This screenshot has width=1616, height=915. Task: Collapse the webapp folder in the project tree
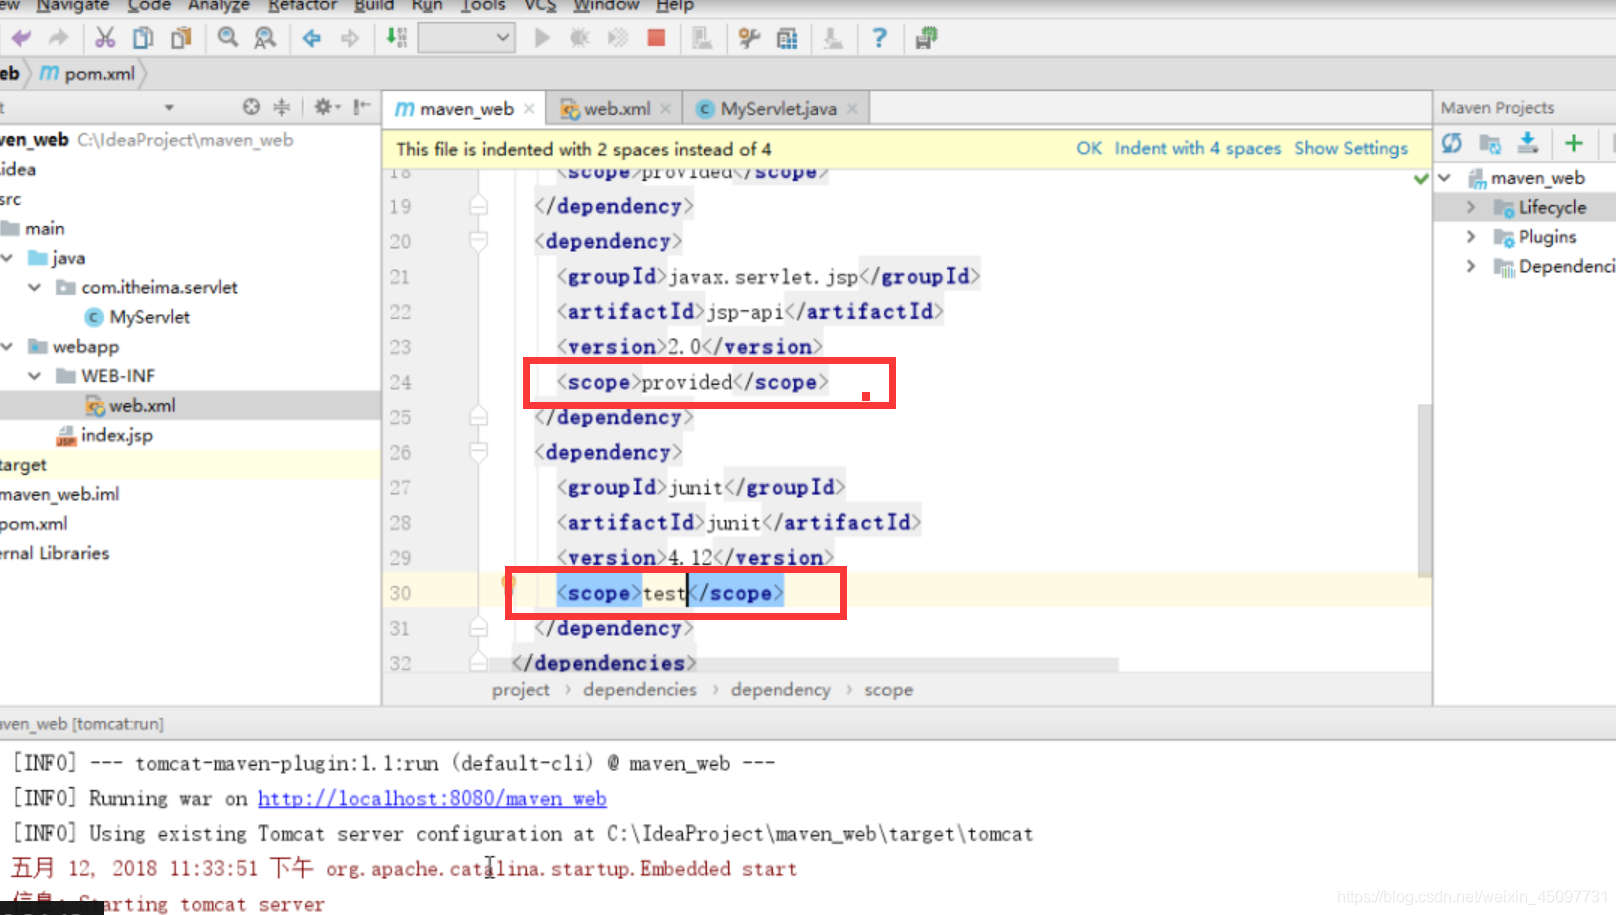point(7,346)
